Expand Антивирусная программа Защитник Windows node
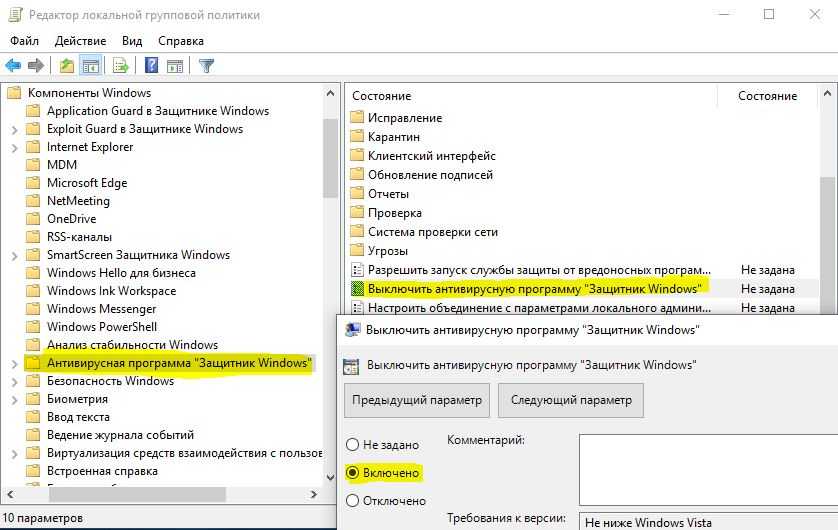Viewport: 838px width, 530px height. [14, 364]
